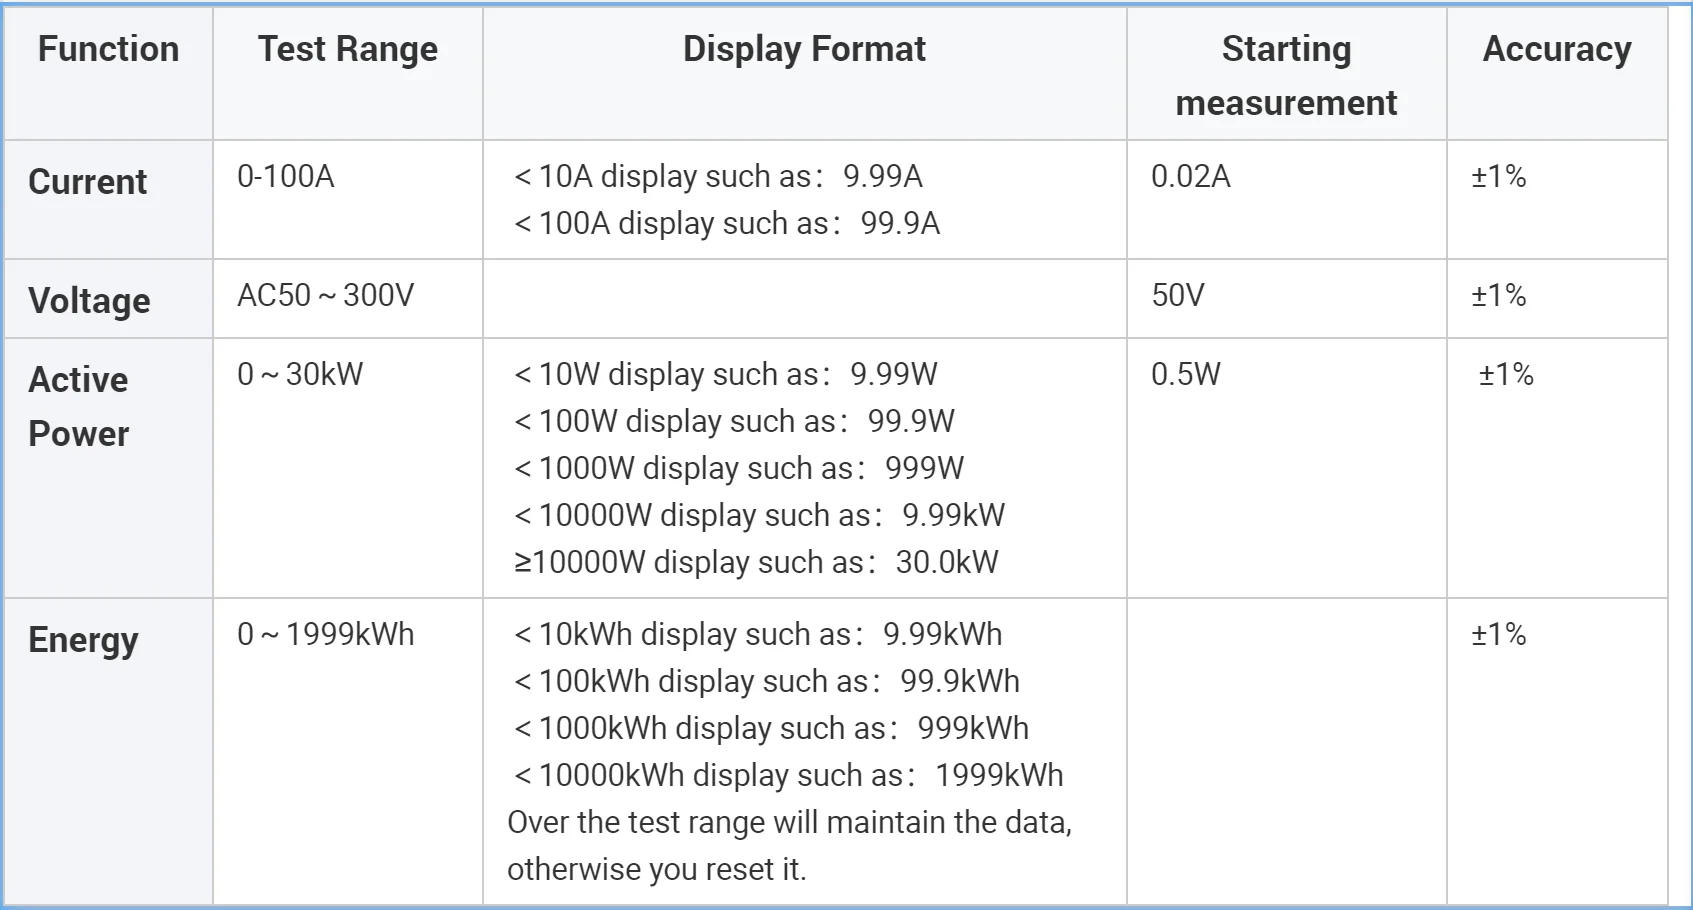Select the Energy row label
Viewport: 1693px width, 910px height.
[x=83, y=640]
